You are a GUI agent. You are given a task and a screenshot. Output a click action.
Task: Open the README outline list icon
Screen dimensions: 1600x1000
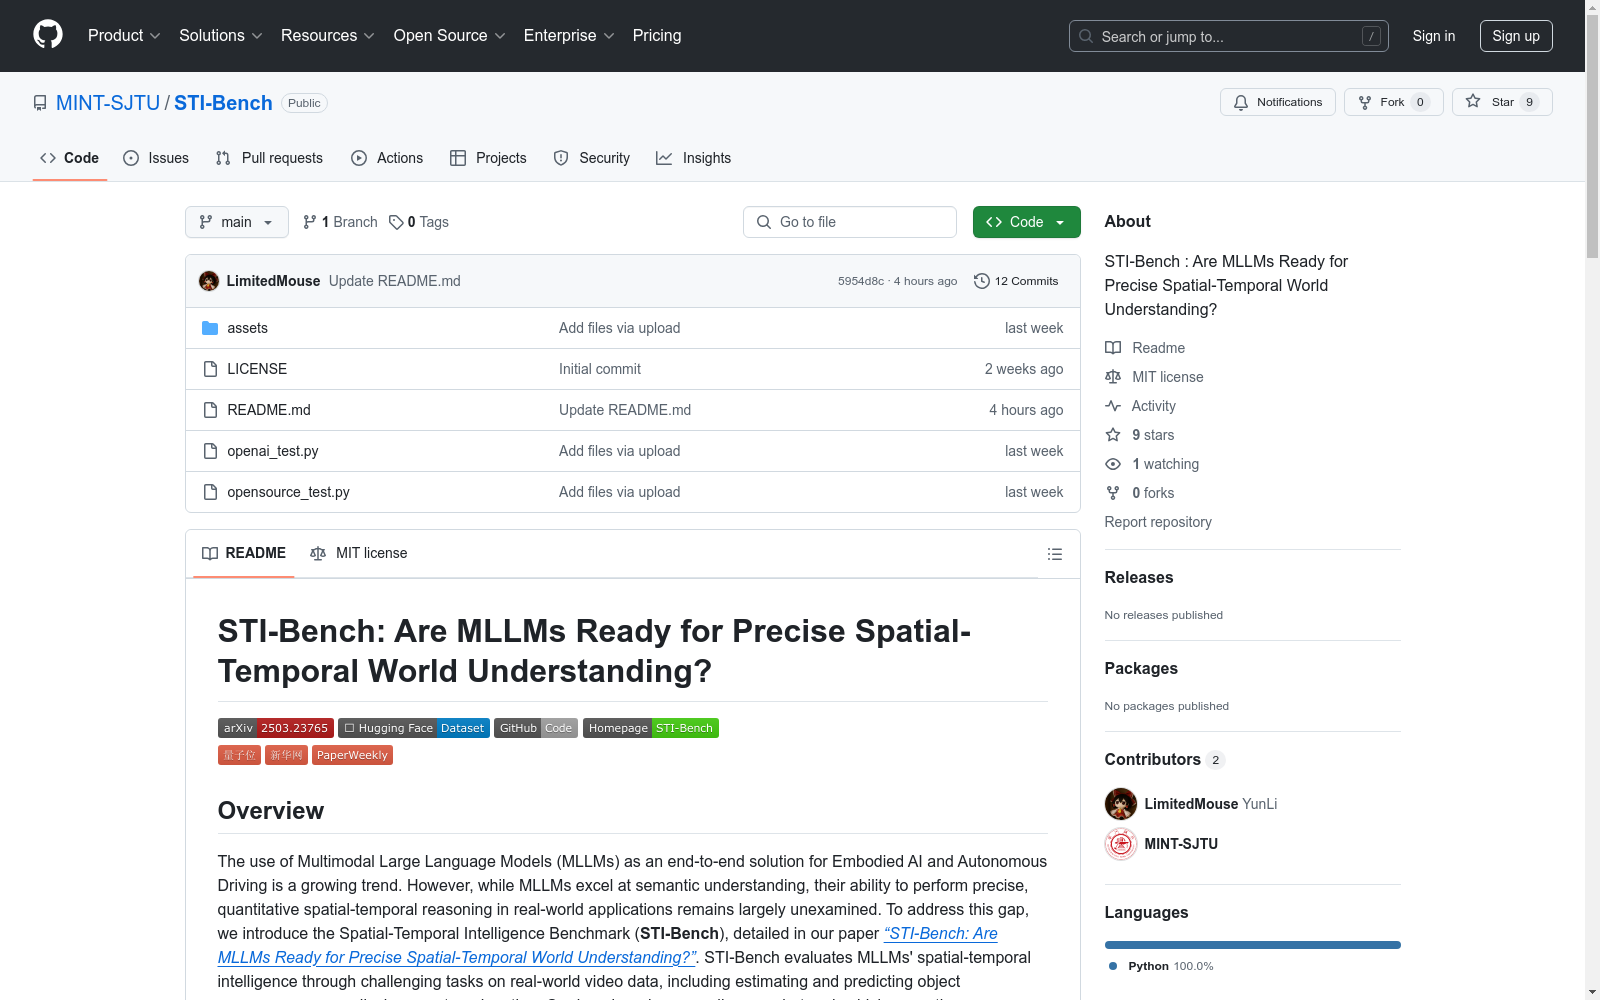click(1054, 554)
